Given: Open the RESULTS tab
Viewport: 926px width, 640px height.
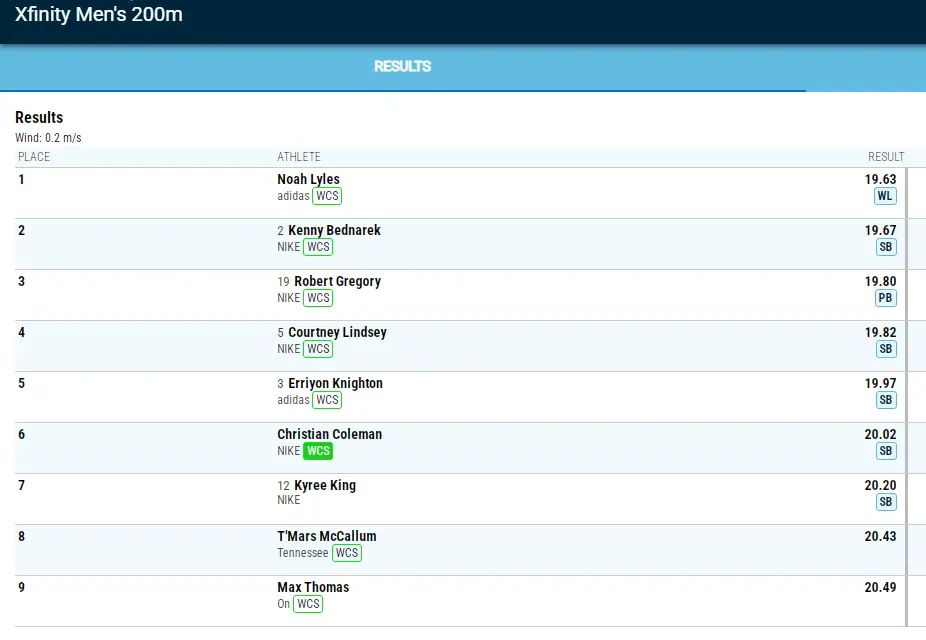Looking at the screenshot, I should click(x=402, y=67).
